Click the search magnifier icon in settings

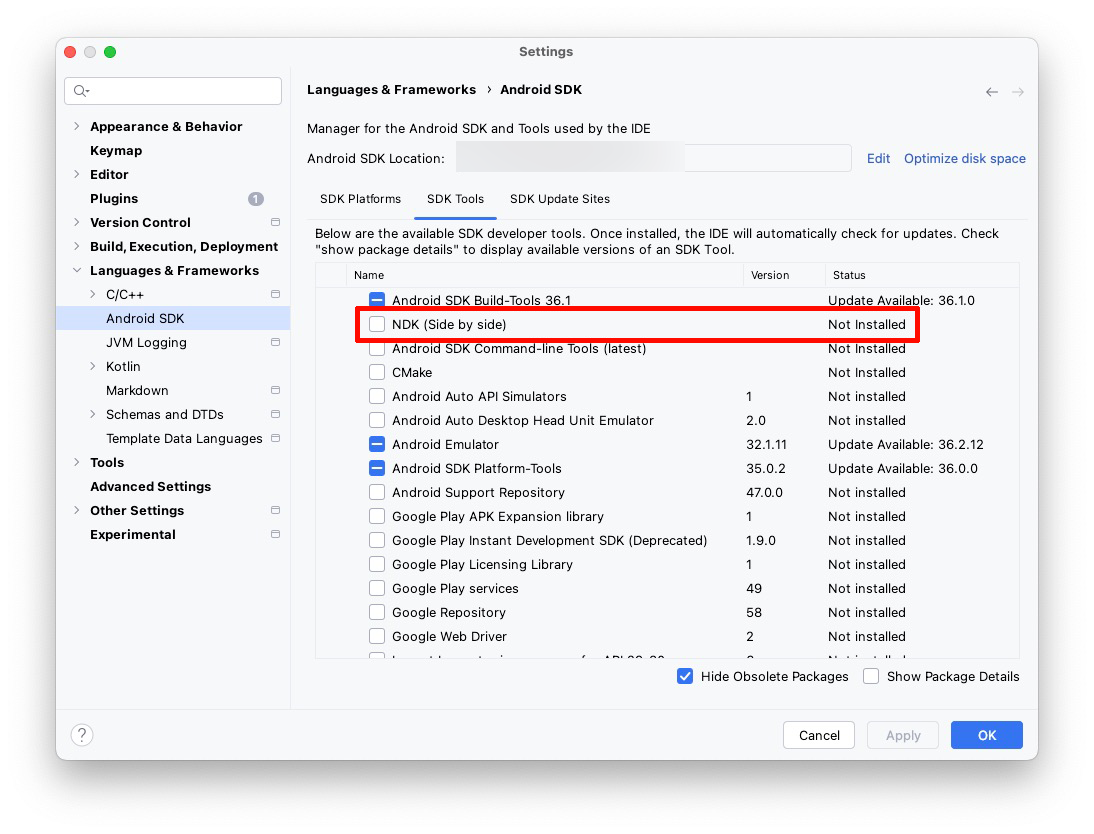pos(81,91)
